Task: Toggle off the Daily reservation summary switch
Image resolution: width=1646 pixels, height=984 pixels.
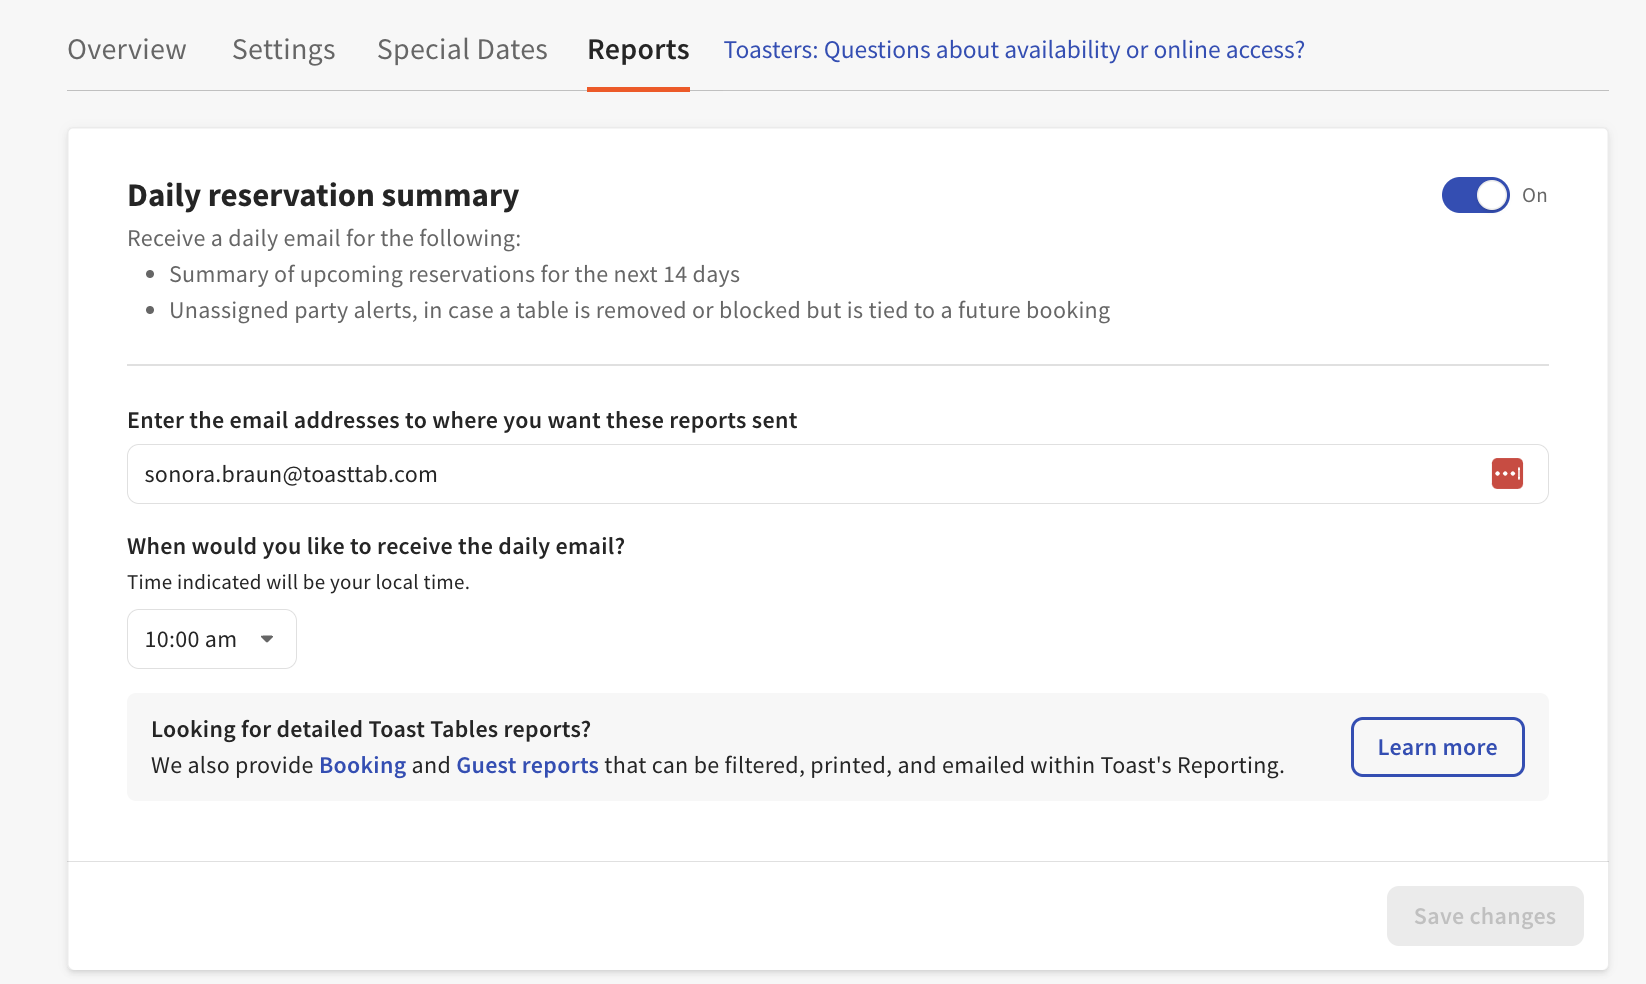Action: [x=1475, y=195]
